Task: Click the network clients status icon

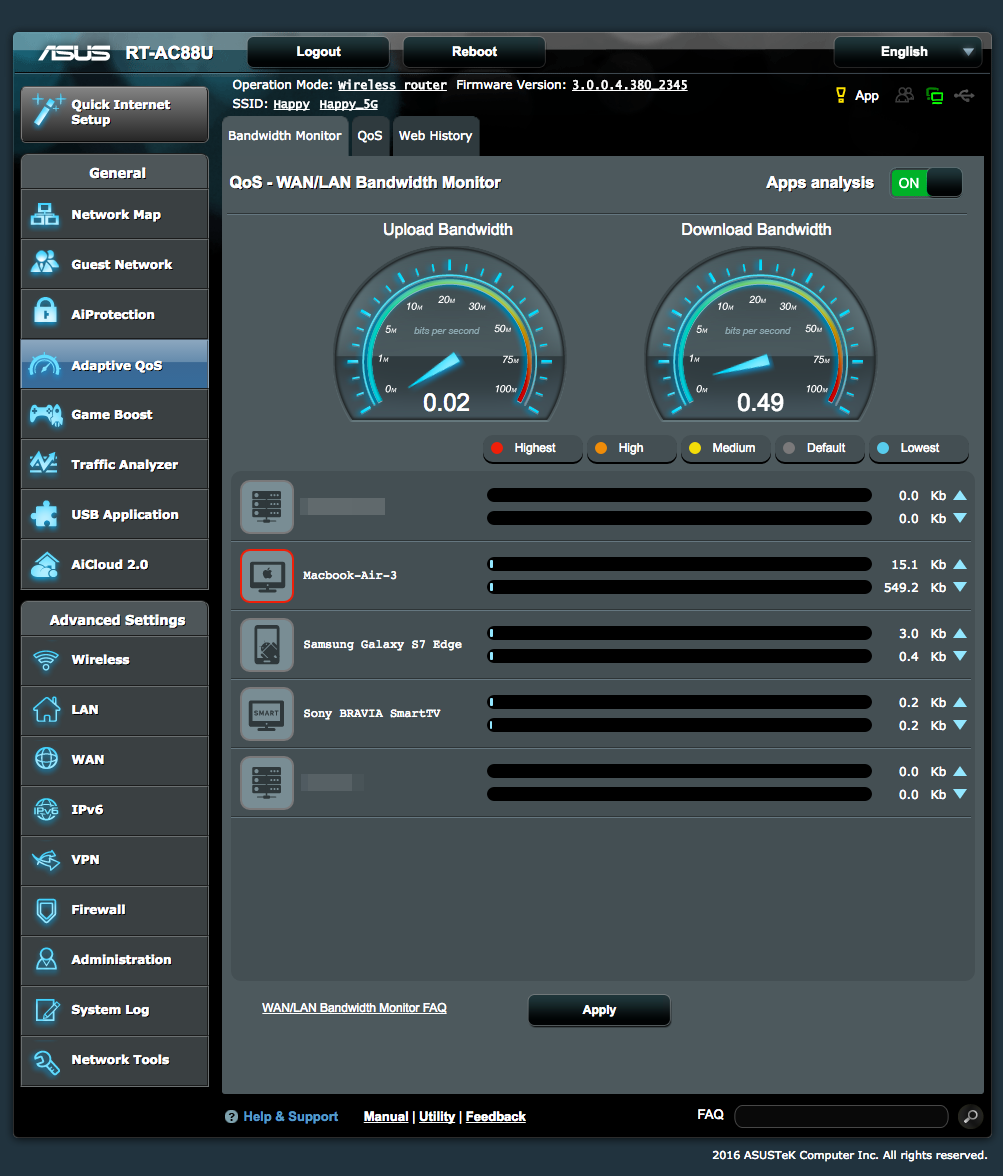Action: tap(935, 96)
